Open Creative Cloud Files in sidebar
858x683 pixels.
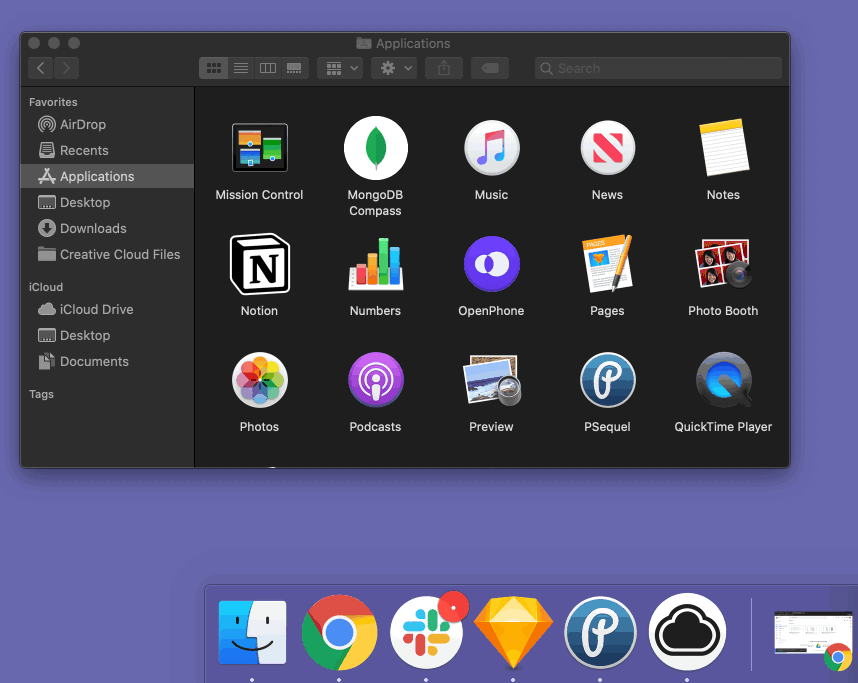[107, 254]
